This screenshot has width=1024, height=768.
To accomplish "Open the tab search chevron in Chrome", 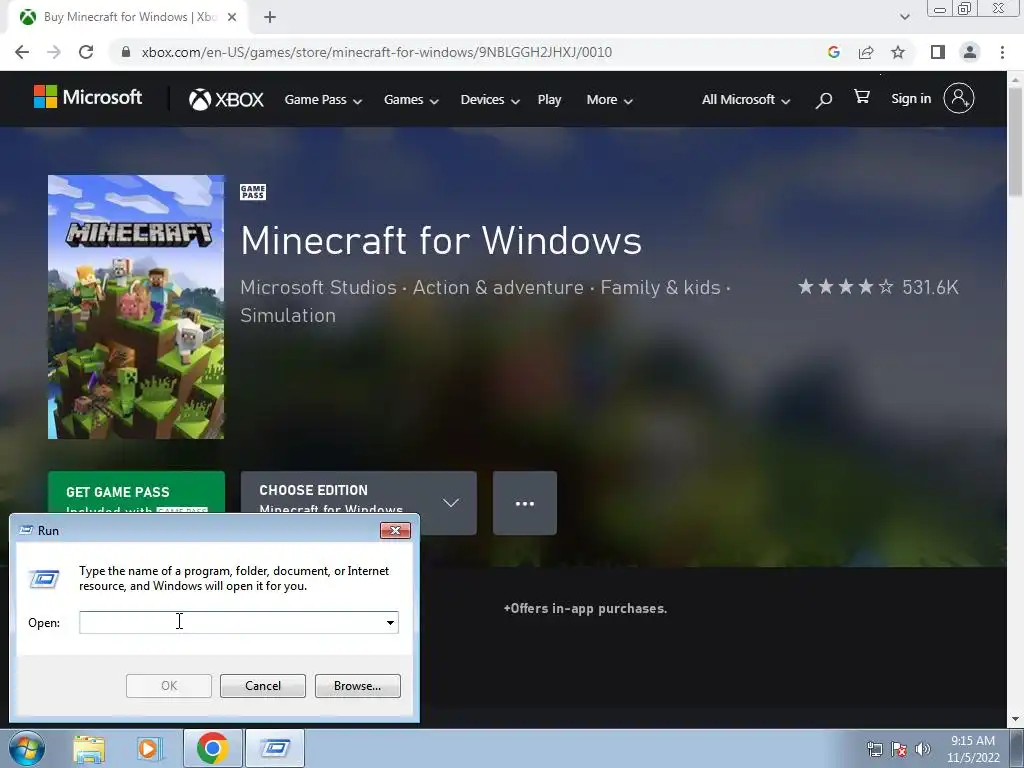I will pos(904,17).
